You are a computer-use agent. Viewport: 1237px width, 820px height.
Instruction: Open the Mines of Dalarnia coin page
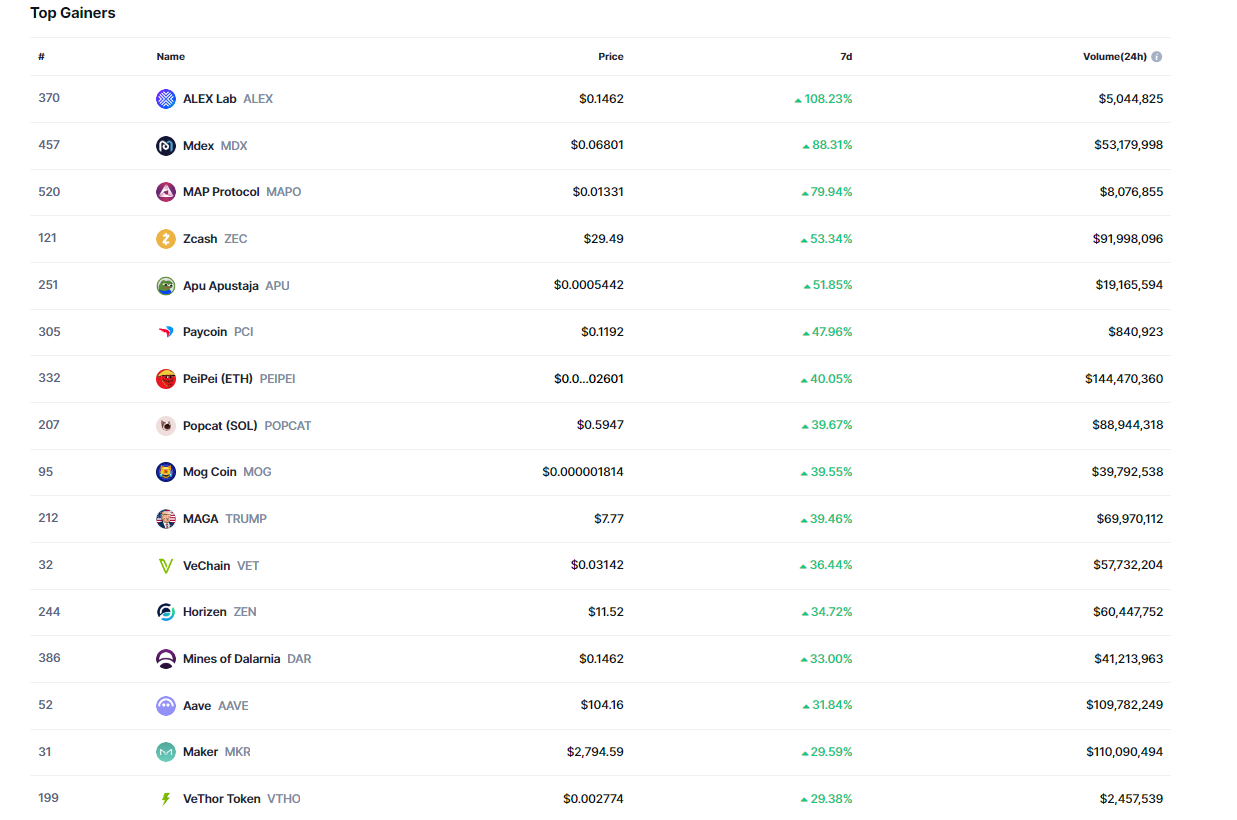click(232, 659)
